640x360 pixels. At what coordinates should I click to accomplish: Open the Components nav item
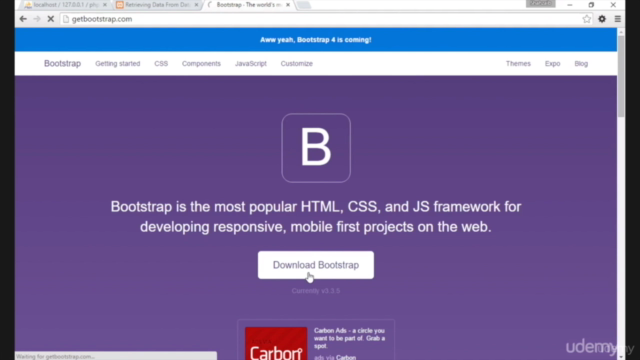pyautogui.click(x=201, y=64)
